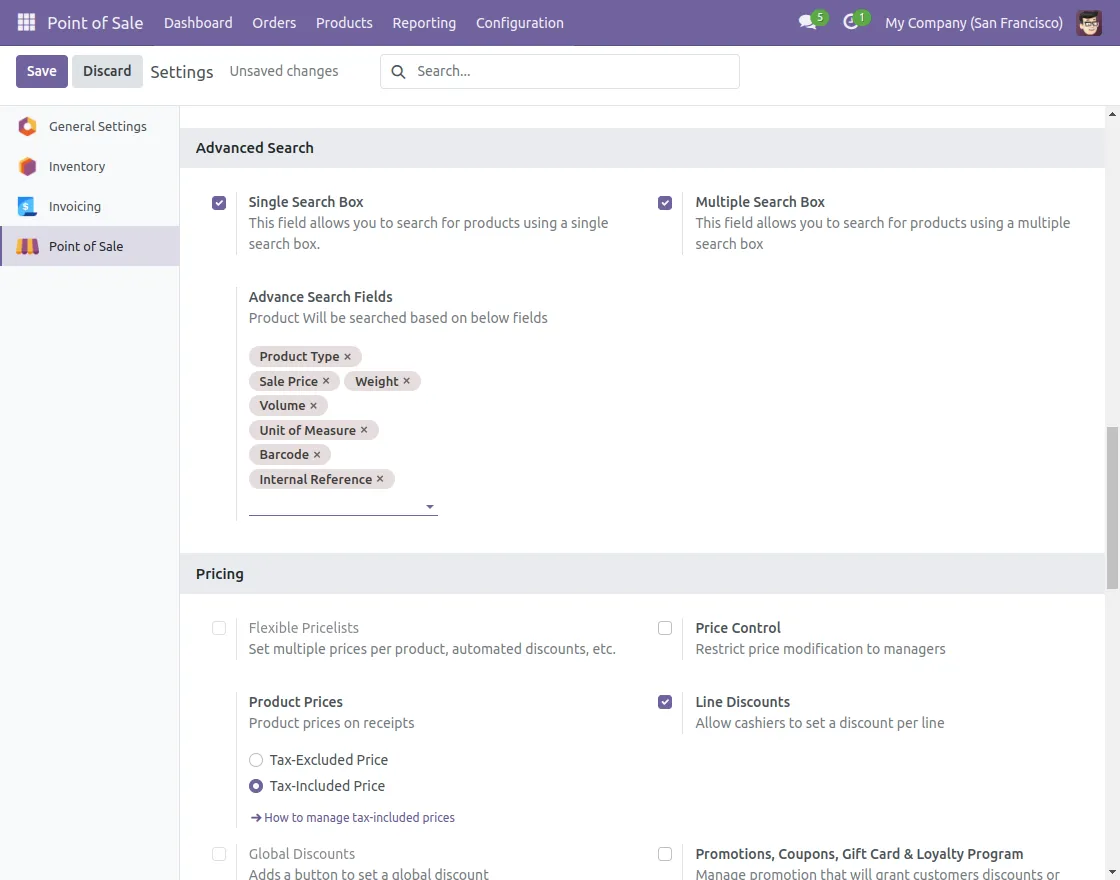Select the Invoicing sidebar icon

pyautogui.click(x=28, y=207)
